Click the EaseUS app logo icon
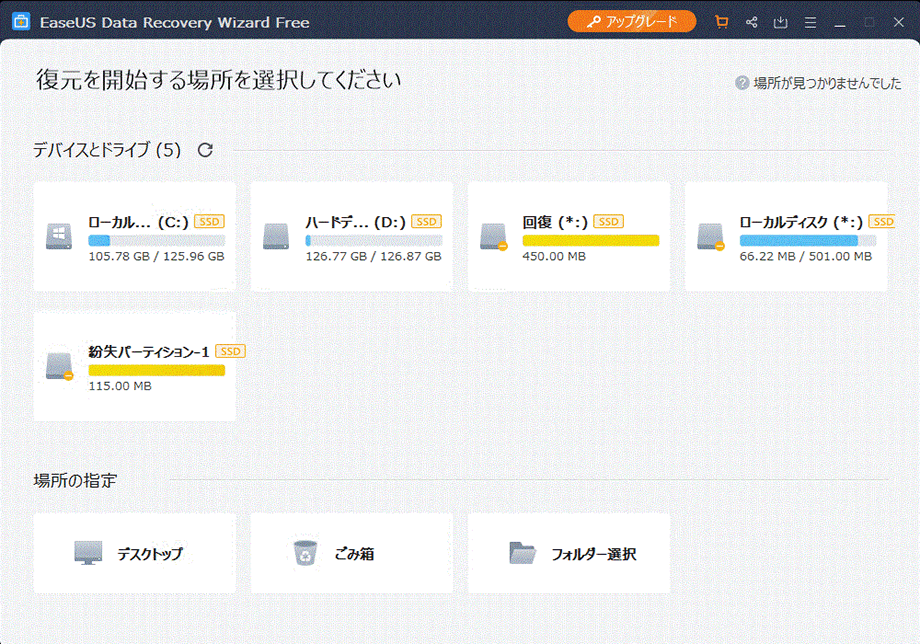920x644 pixels. pos(21,22)
